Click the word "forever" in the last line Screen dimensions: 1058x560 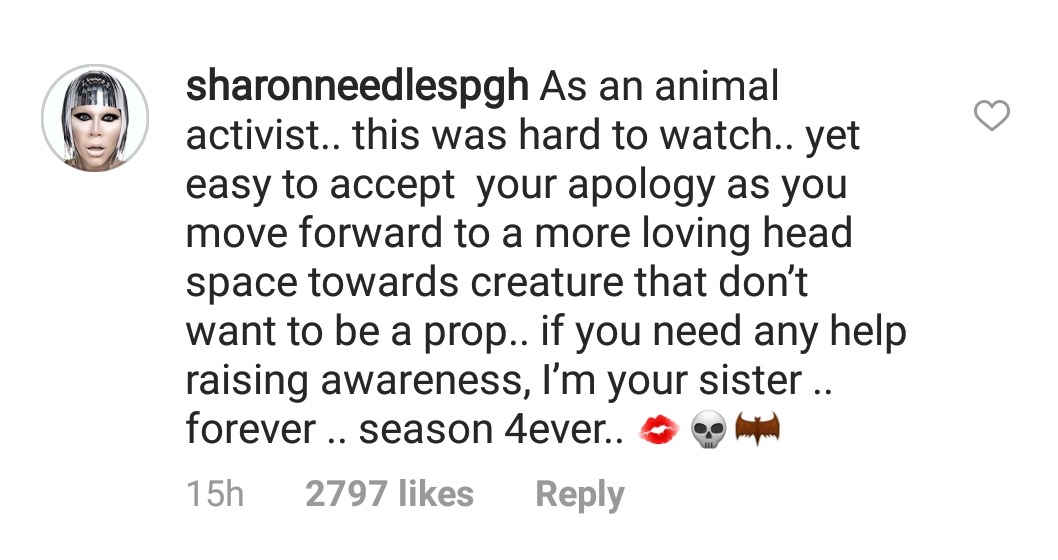[x=250, y=430]
